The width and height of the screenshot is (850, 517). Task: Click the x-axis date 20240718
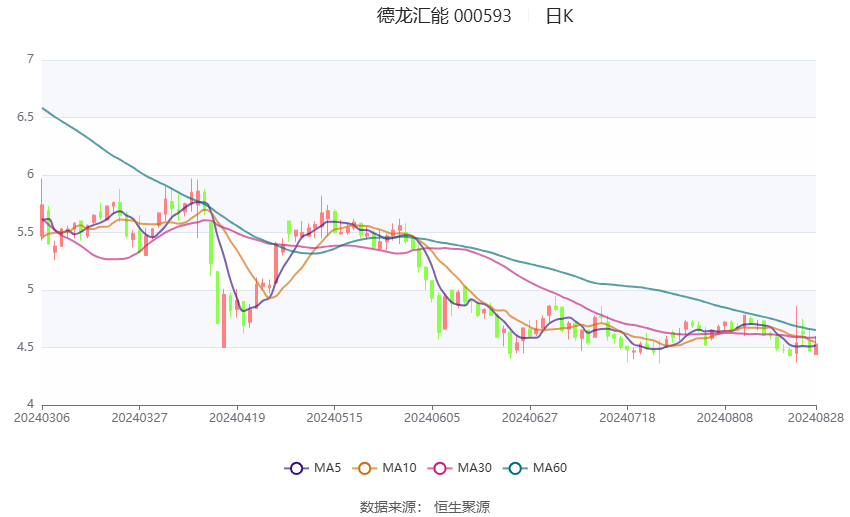pyautogui.click(x=627, y=418)
